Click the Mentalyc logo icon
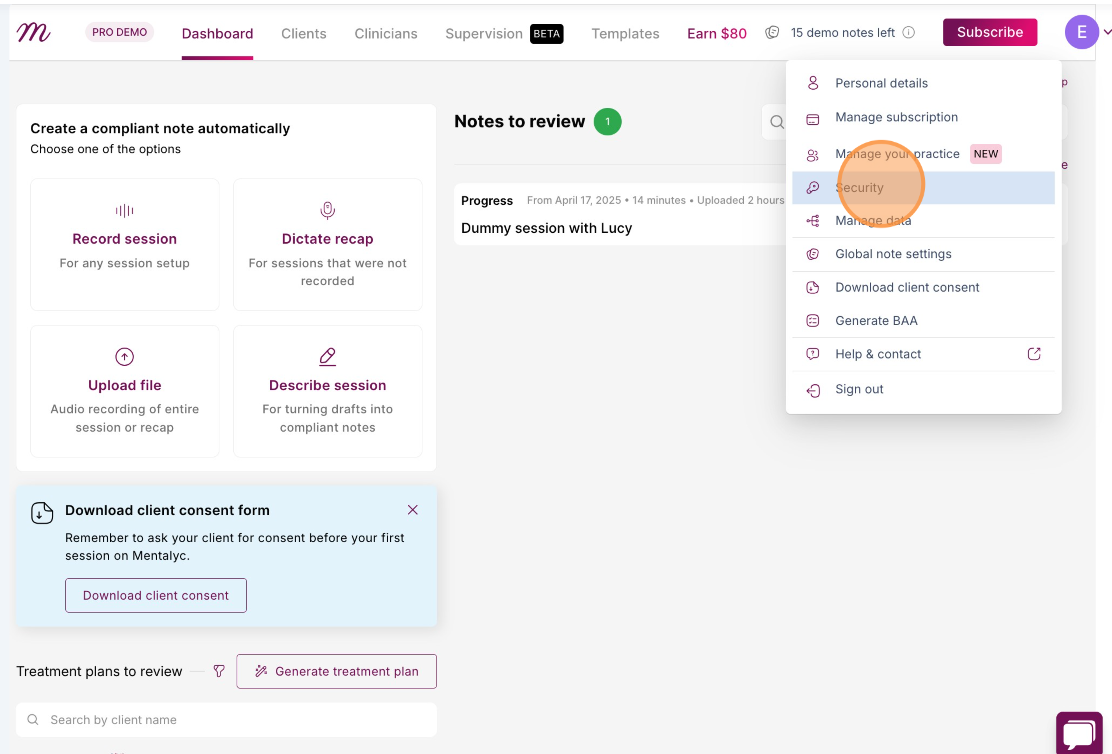The width and height of the screenshot is (1112, 754). [x=33, y=33]
